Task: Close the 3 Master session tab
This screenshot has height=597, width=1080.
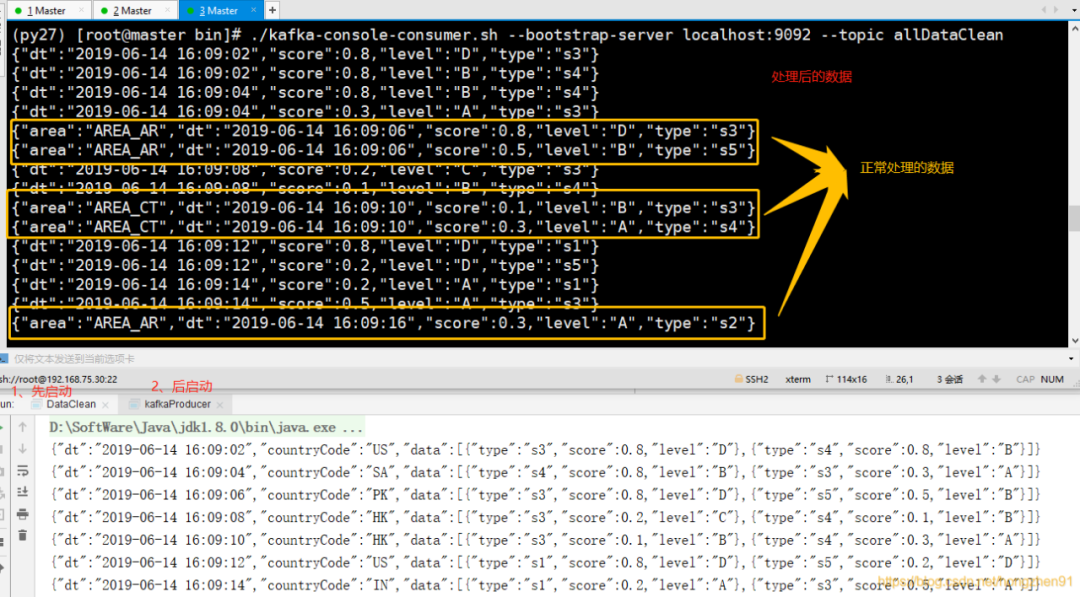Action: [253, 10]
